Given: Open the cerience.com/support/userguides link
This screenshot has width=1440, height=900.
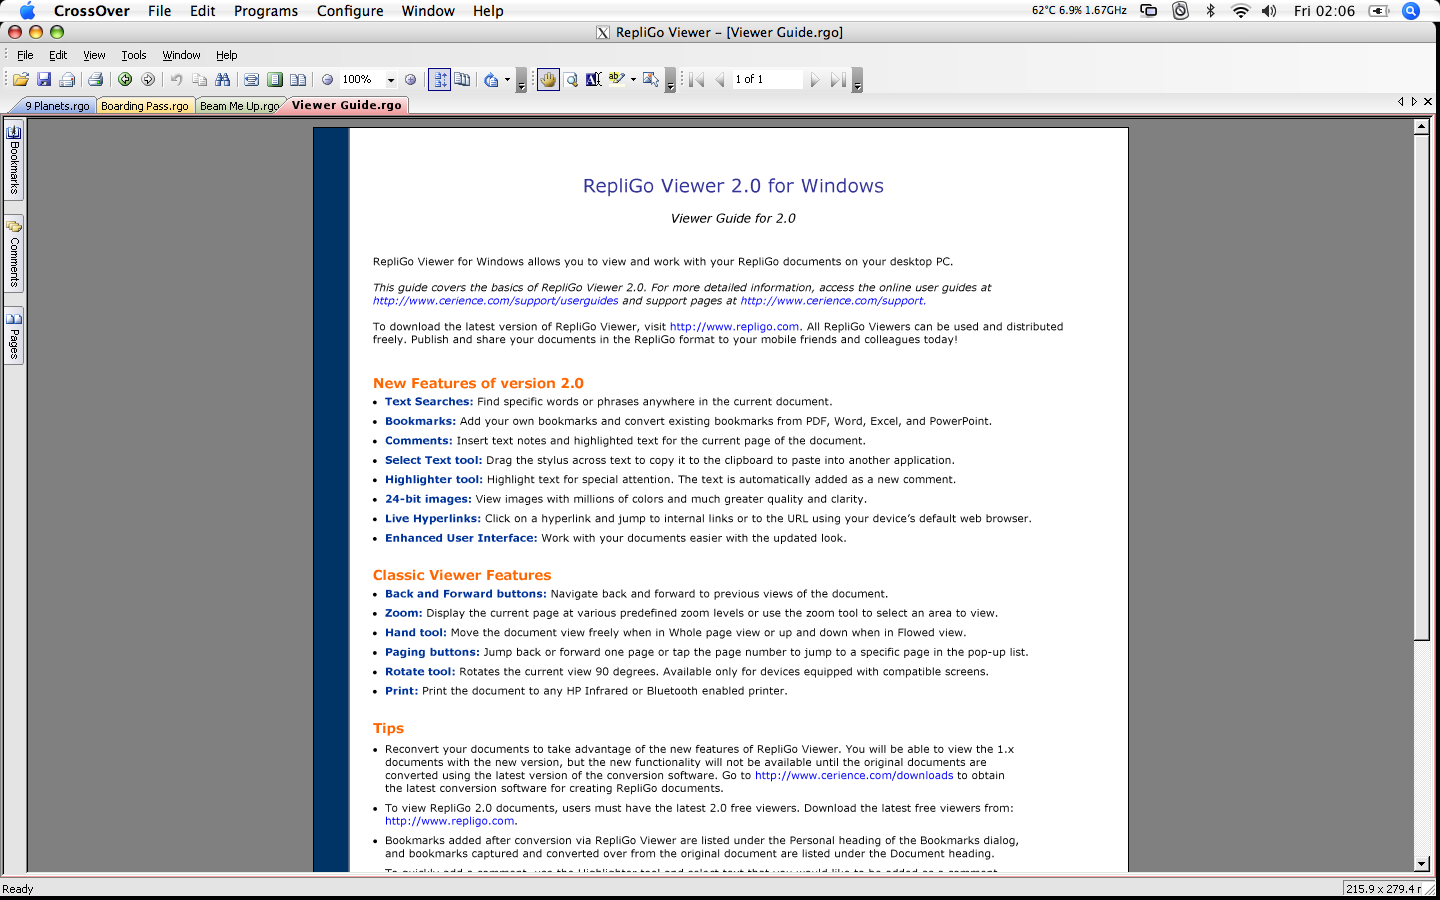Looking at the screenshot, I should tap(496, 300).
